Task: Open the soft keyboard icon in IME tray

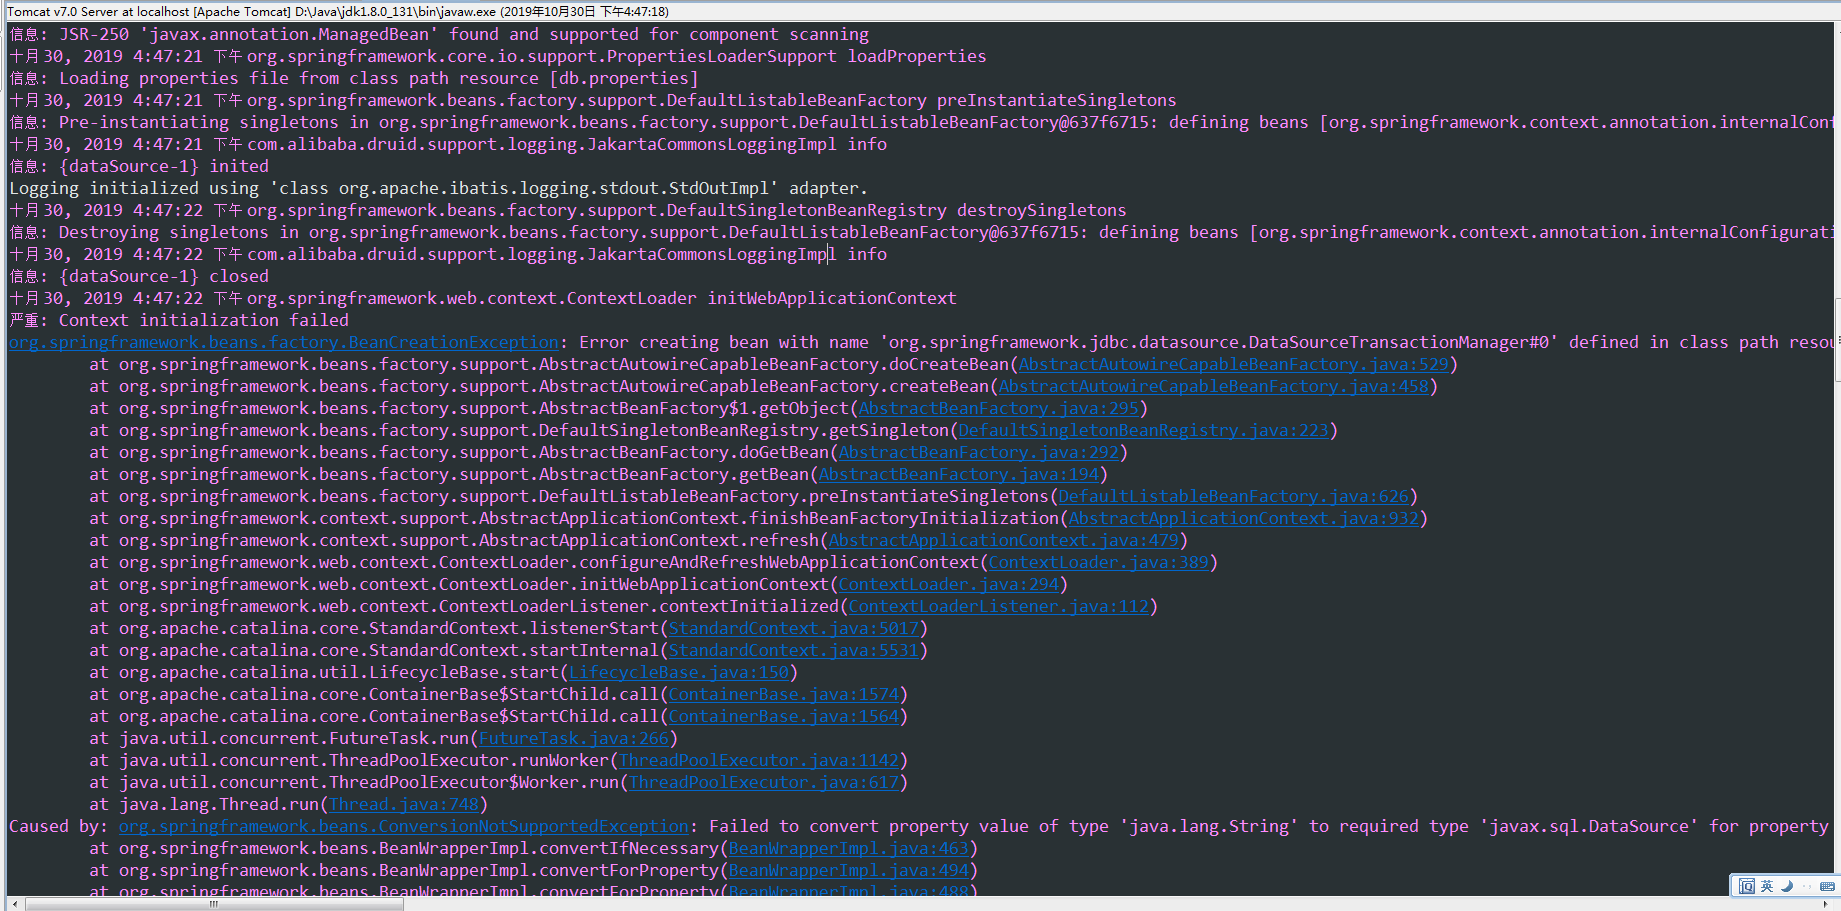Action: [x=1828, y=886]
